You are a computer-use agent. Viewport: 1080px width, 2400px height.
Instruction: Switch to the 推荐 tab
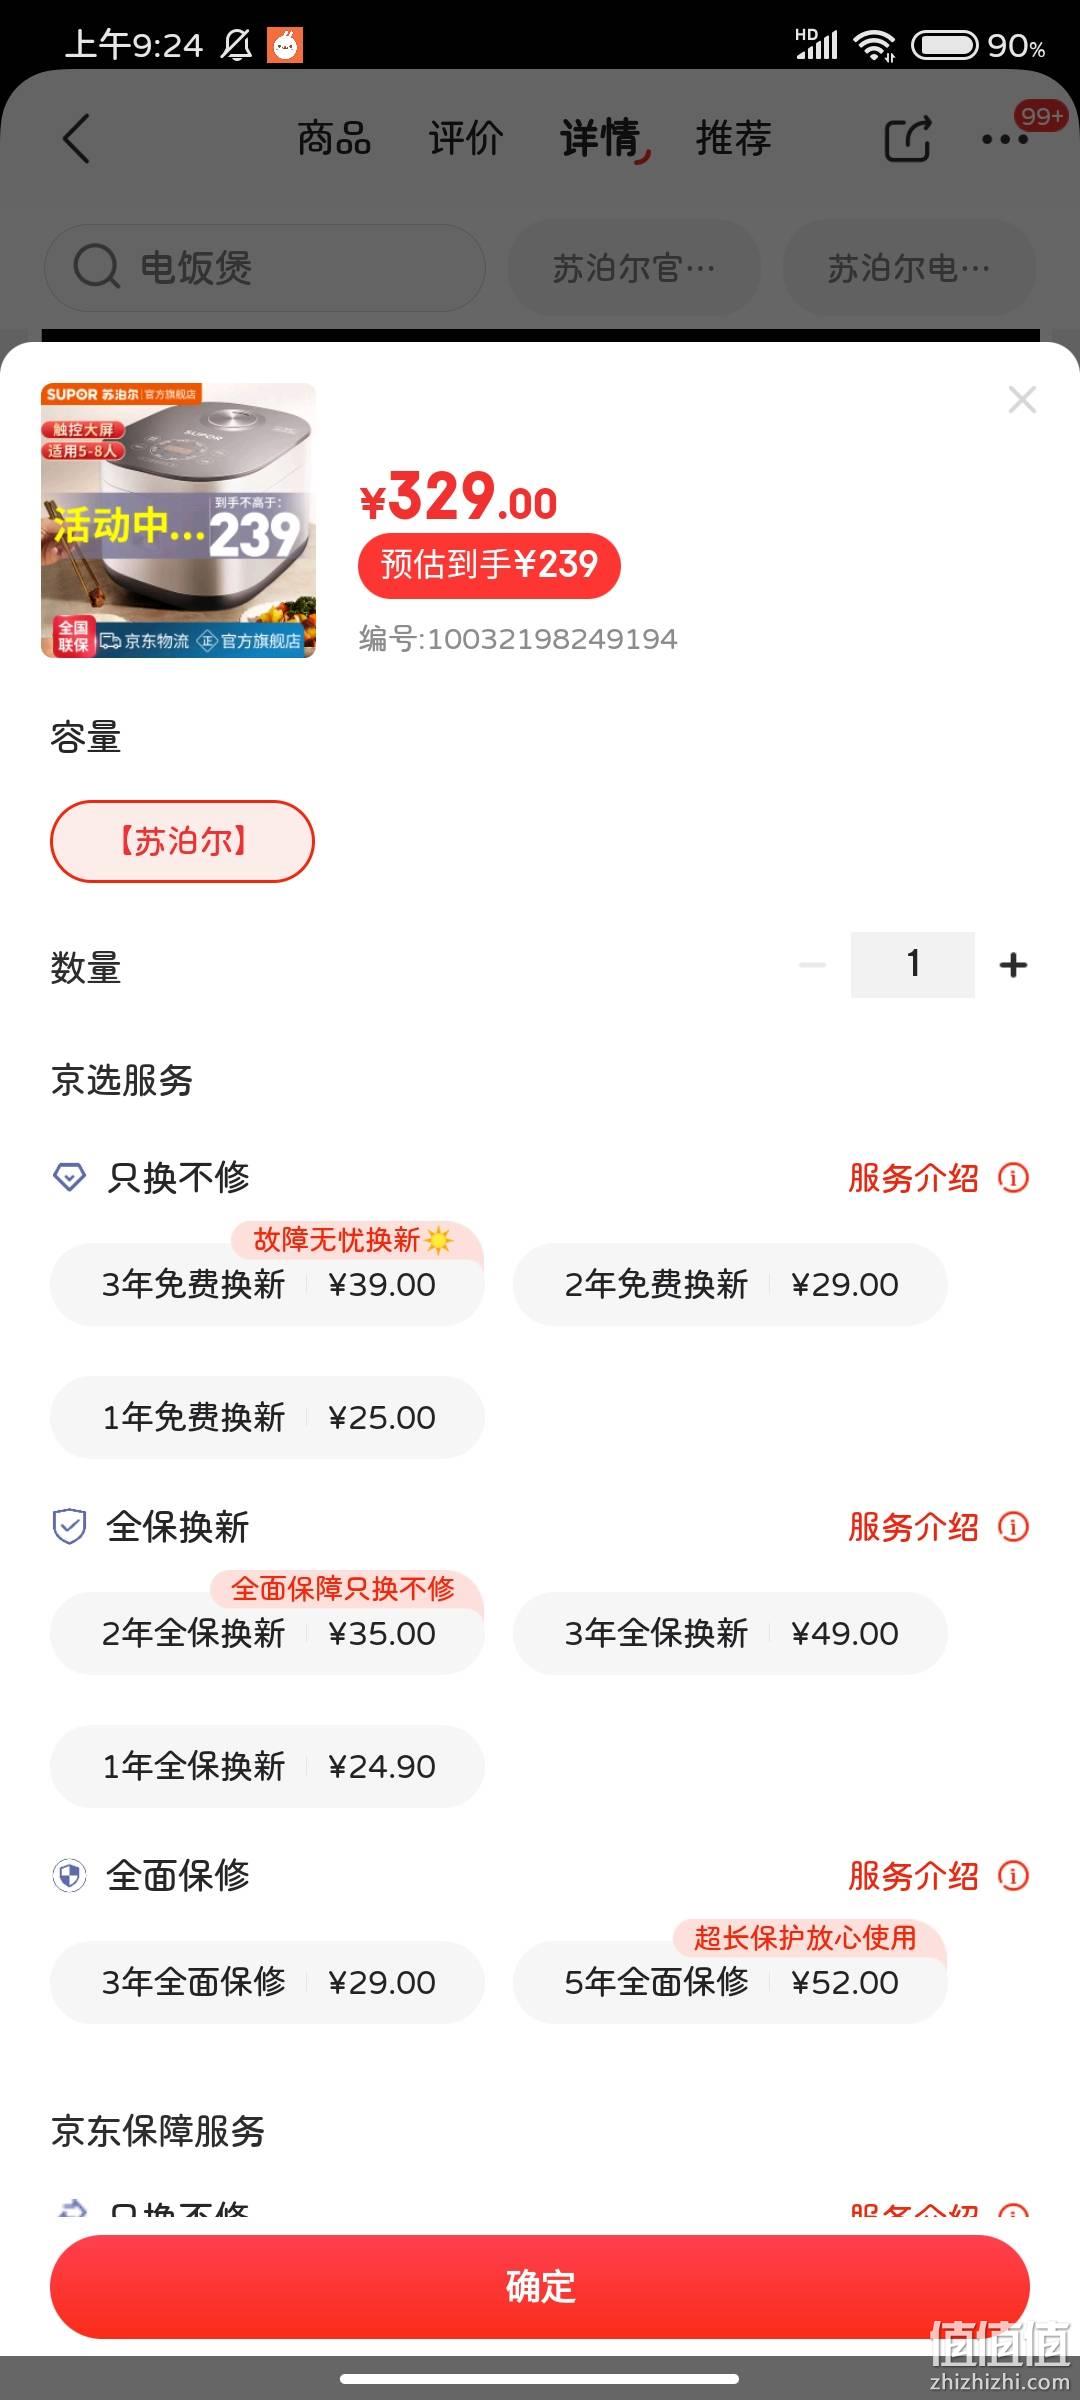click(733, 138)
